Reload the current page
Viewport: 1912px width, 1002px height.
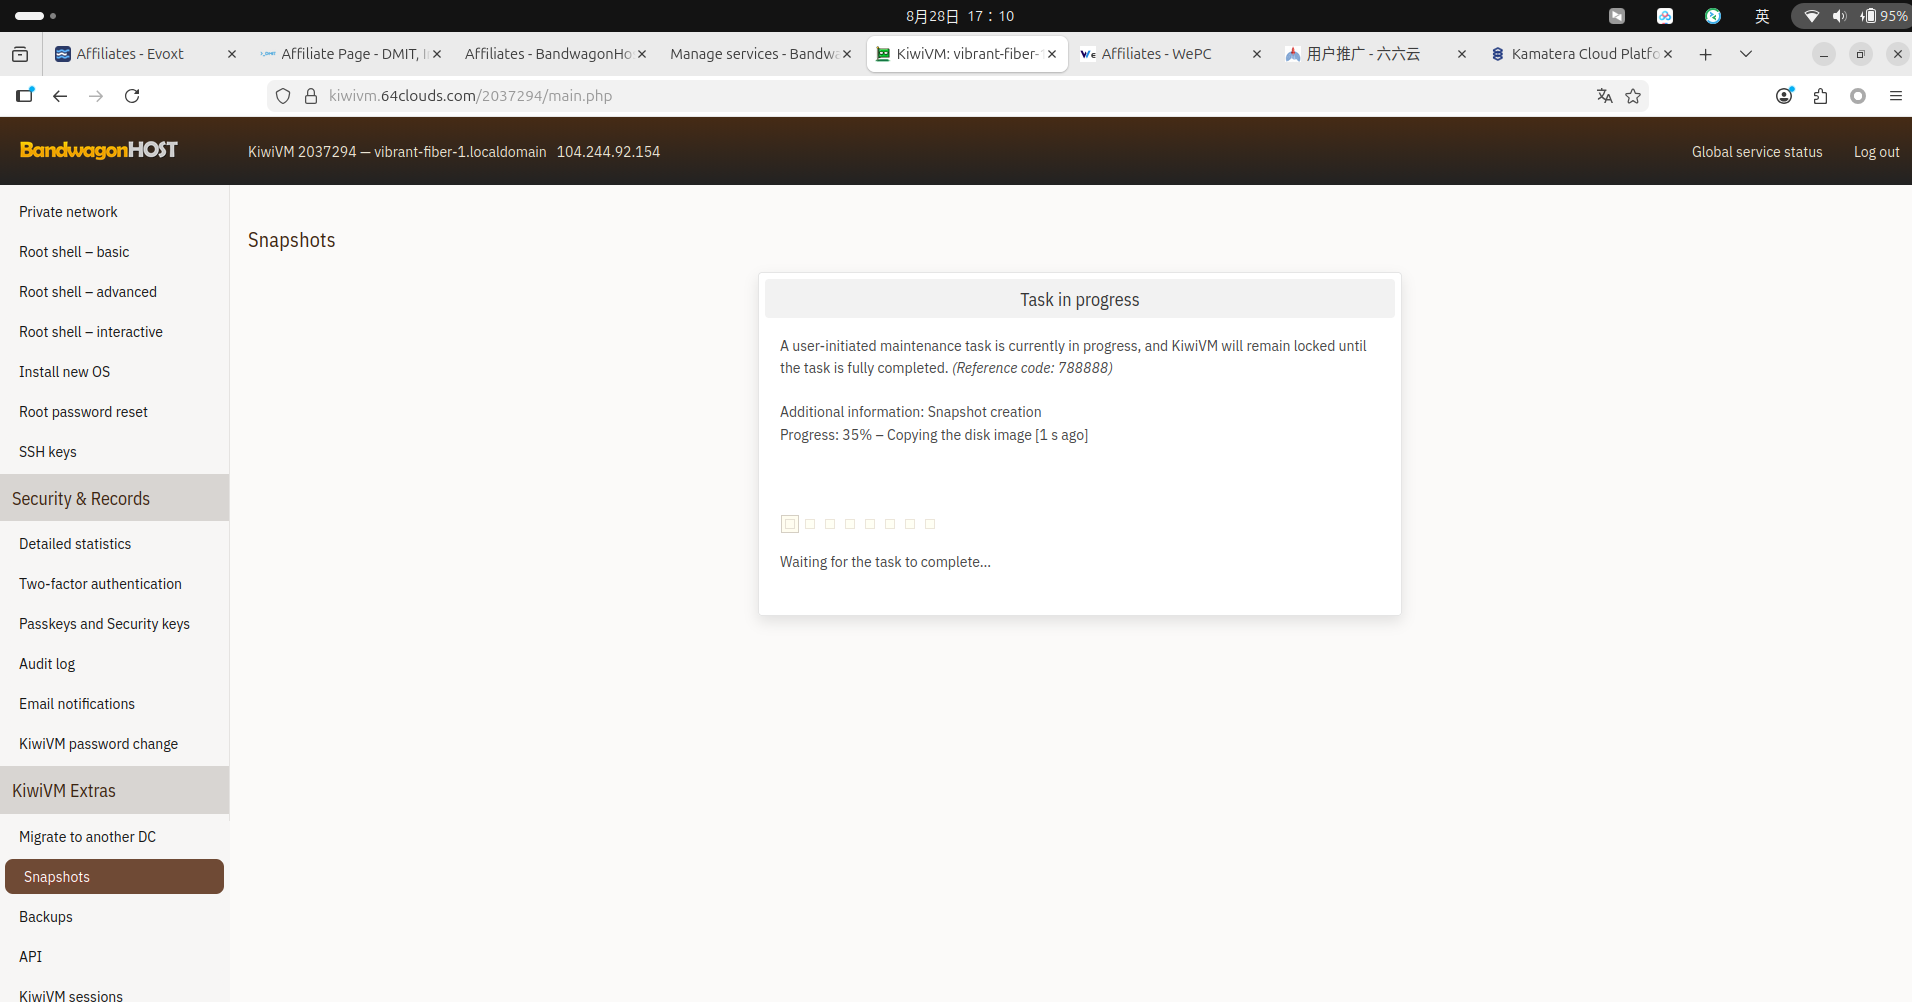132,96
